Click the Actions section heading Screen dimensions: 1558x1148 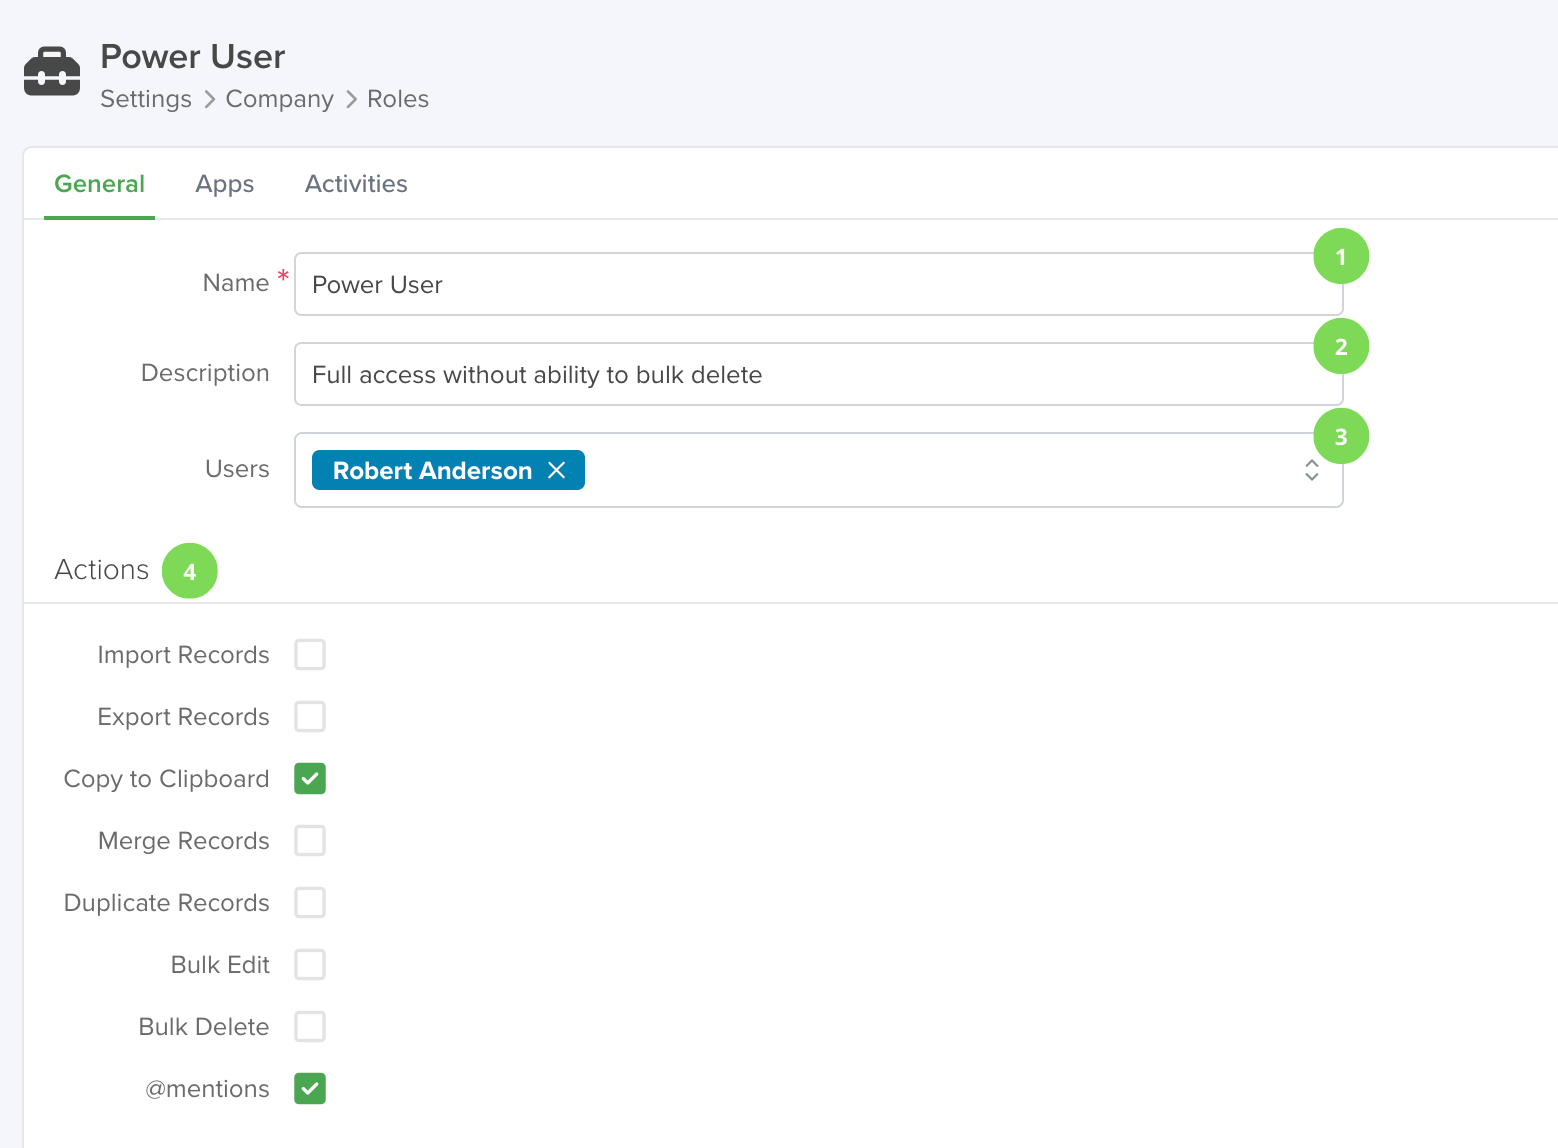[102, 570]
